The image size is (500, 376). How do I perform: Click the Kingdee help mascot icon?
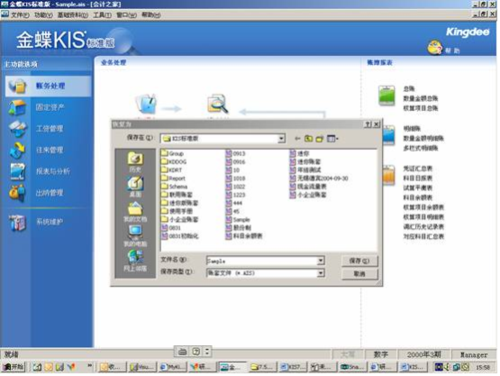435,48
